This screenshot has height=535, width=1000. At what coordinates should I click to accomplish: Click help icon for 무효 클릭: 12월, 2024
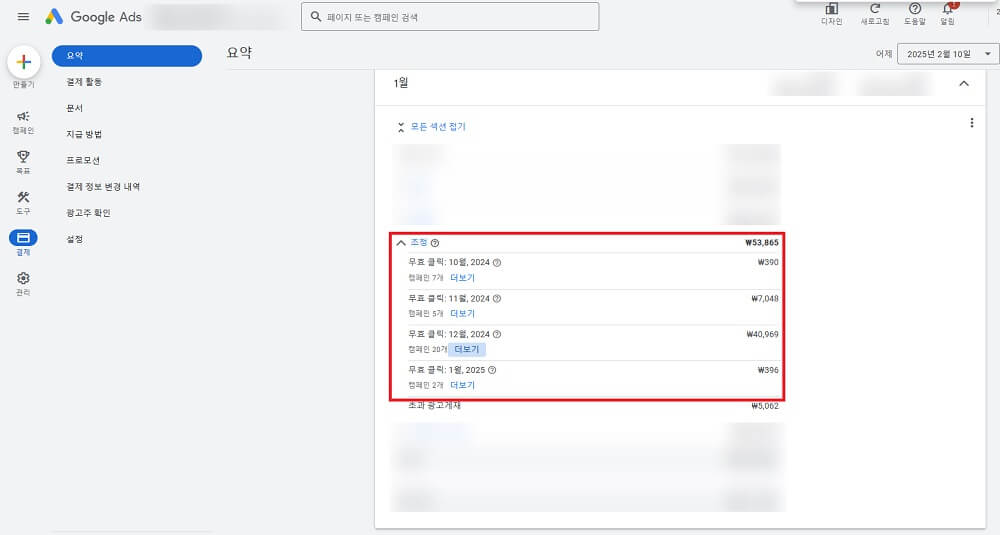point(497,334)
